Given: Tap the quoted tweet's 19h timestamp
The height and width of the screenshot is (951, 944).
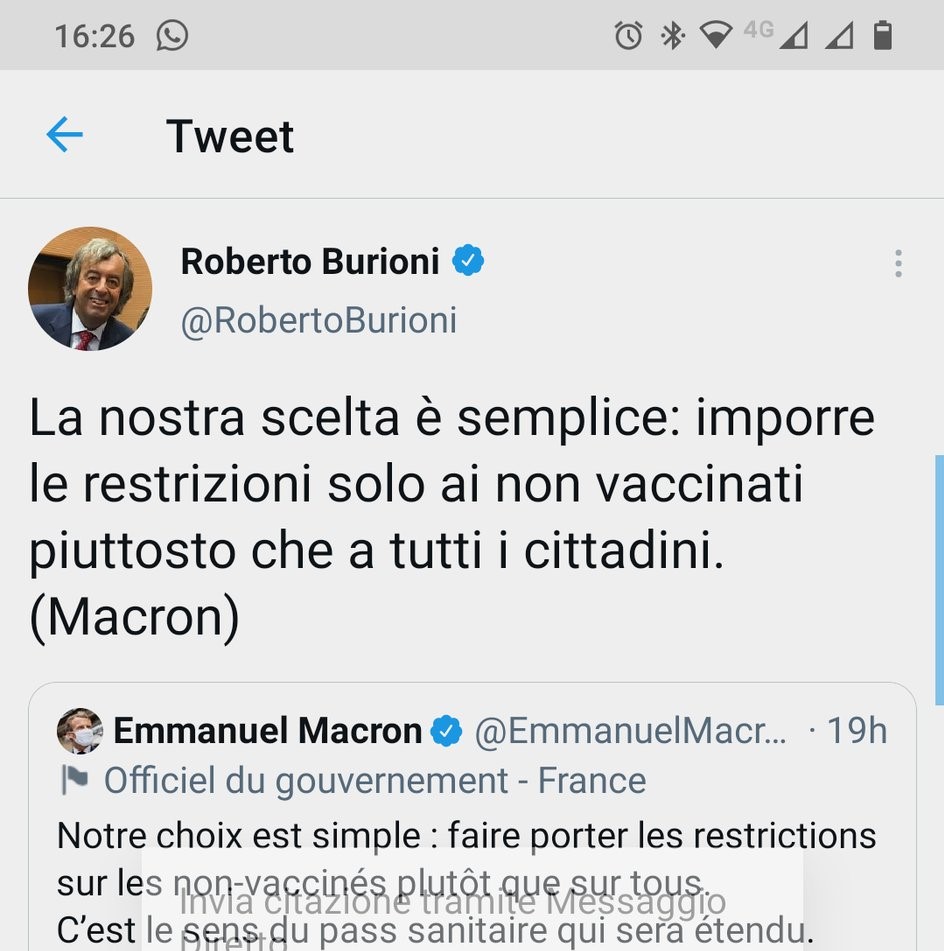Looking at the screenshot, I should coord(855,731).
